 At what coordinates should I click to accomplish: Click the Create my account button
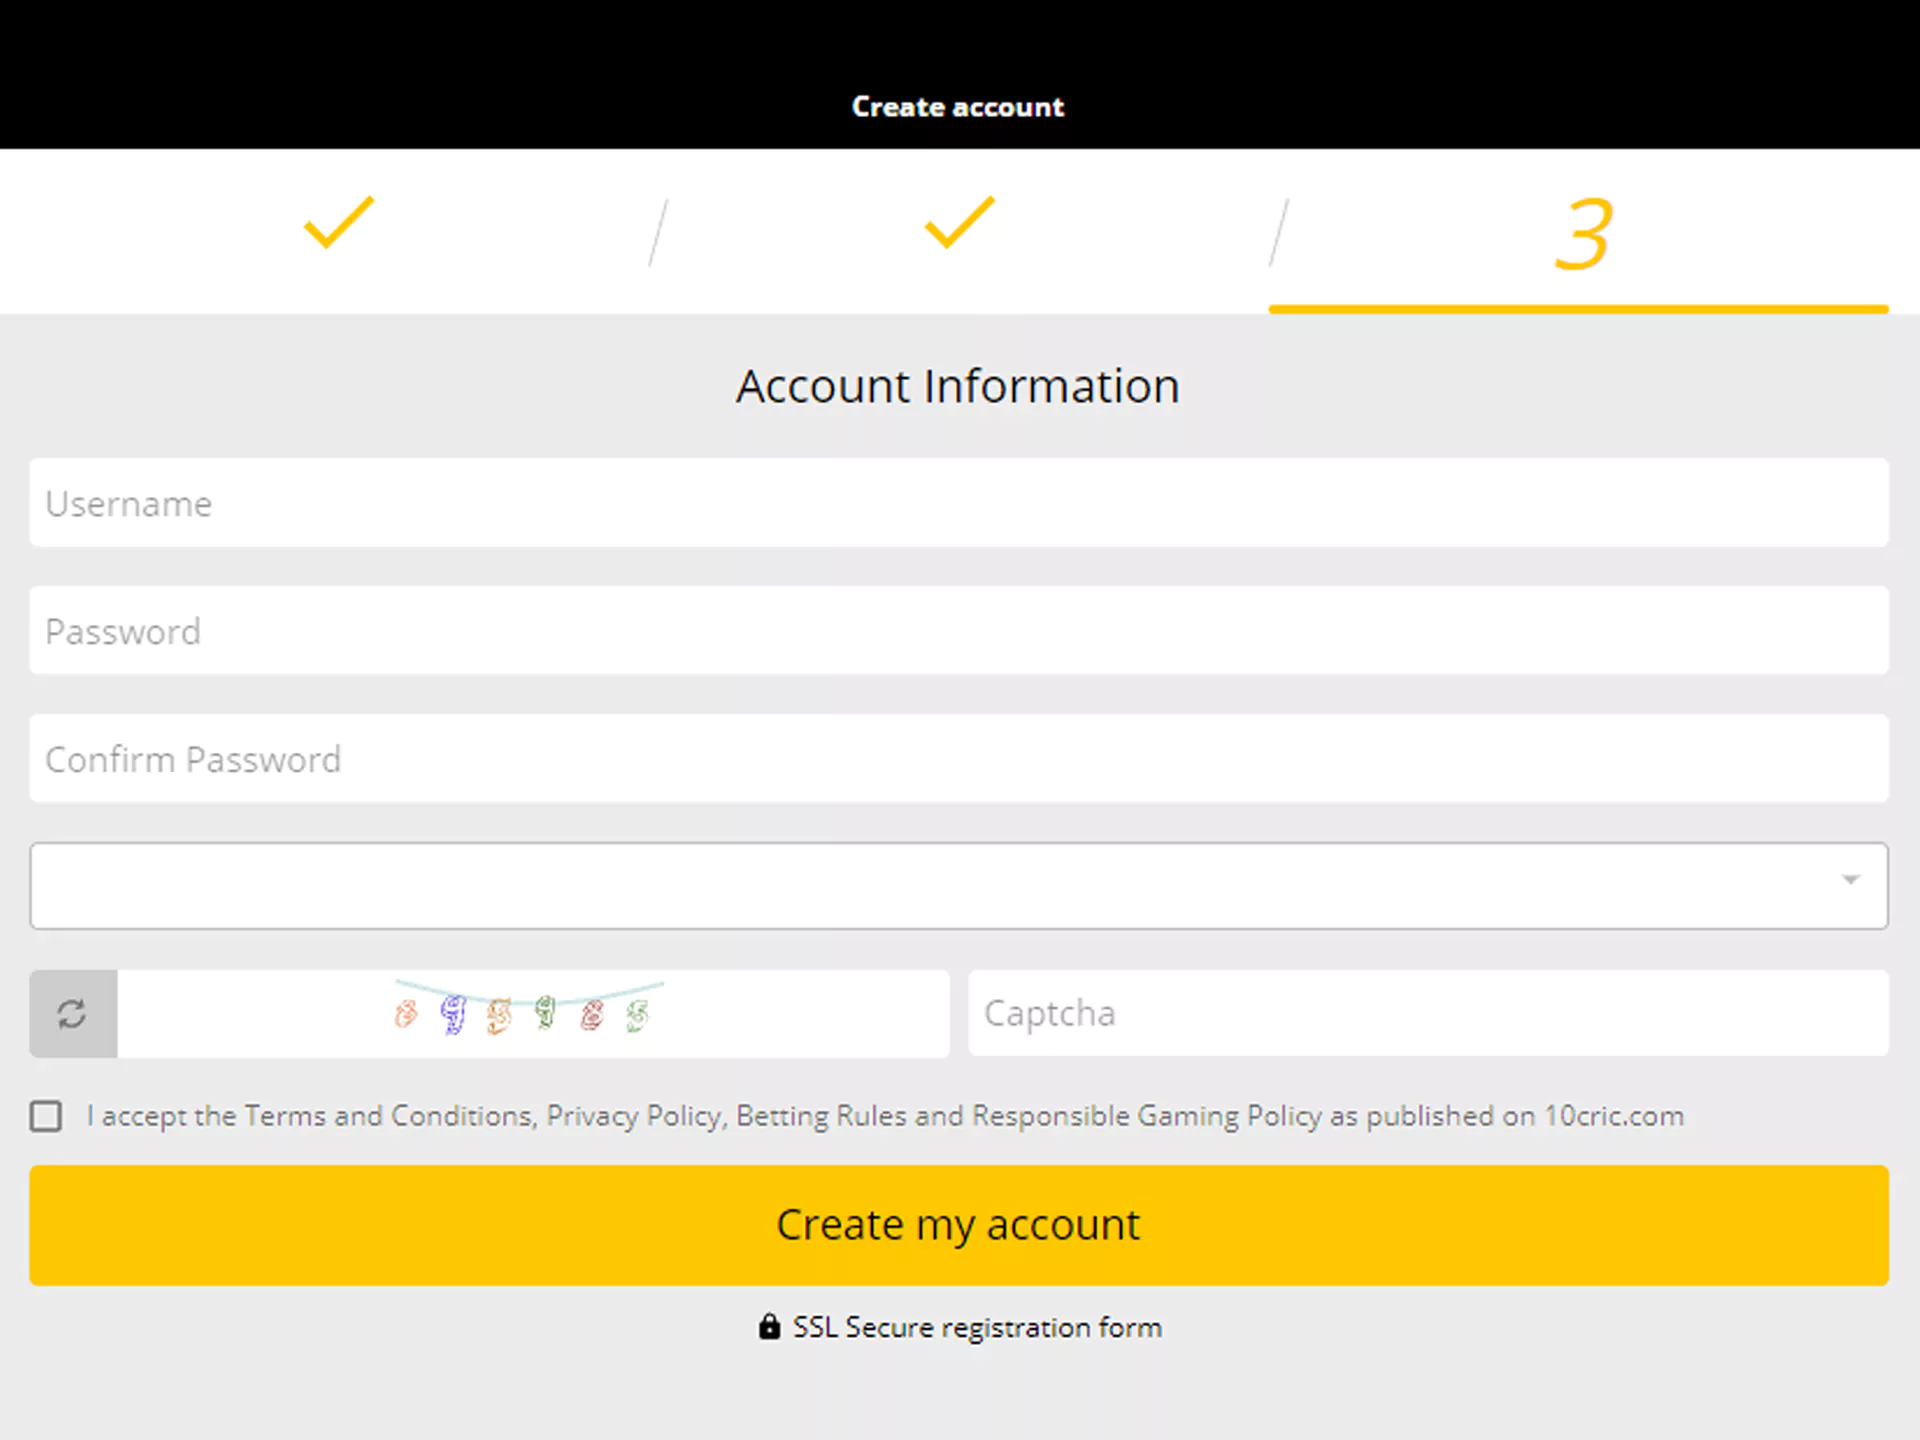coord(959,1225)
